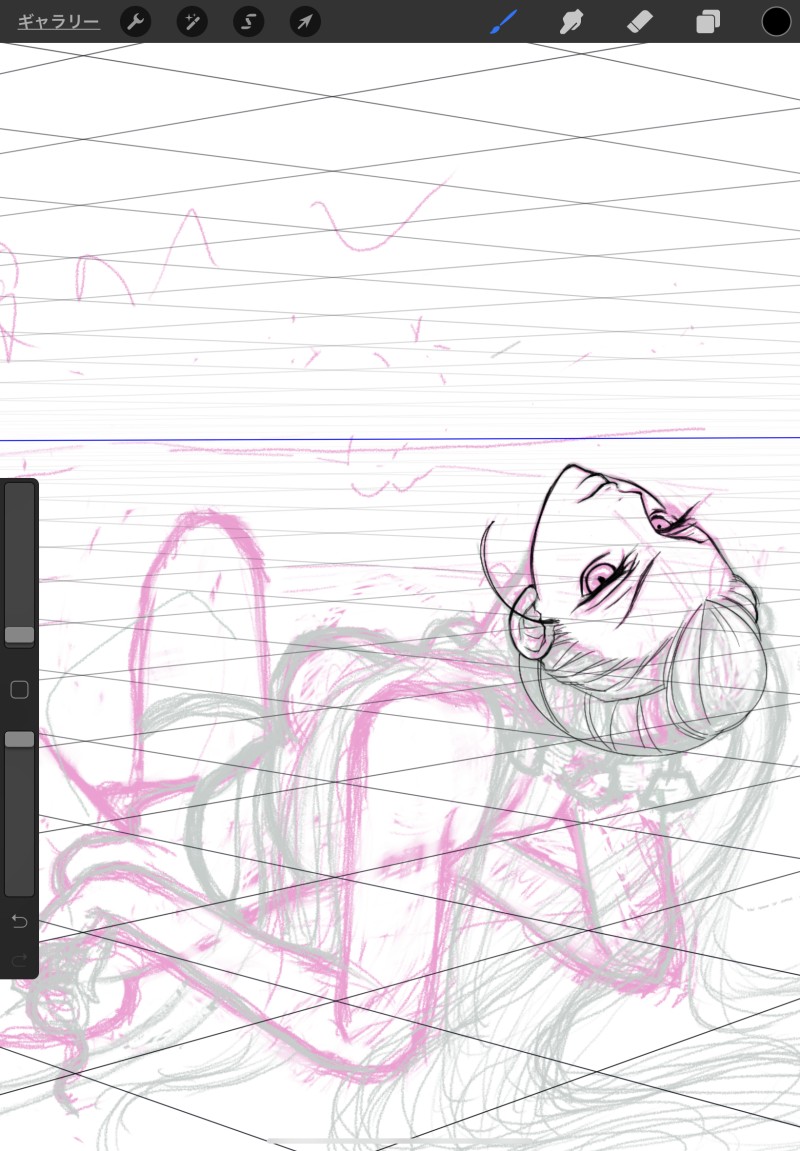Adjust the brush opacity slider handle
The image size is (800, 1151).
(x=20, y=739)
